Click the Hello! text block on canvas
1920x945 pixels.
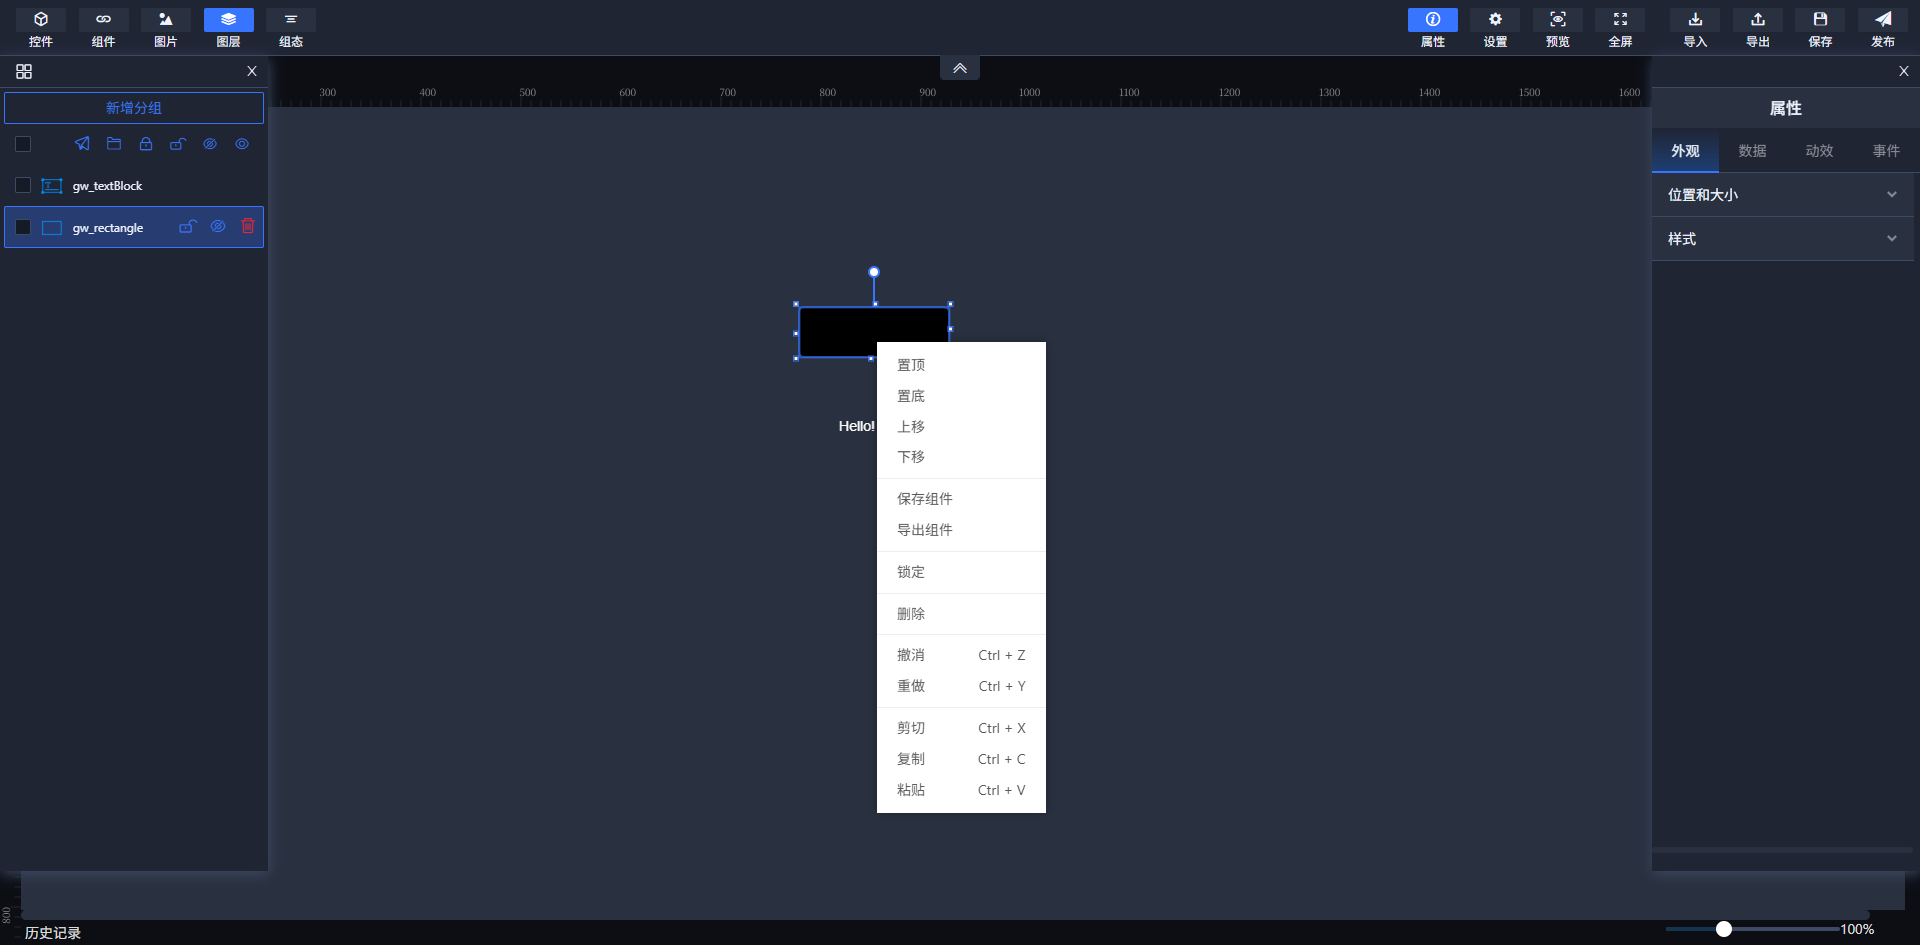click(x=857, y=426)
